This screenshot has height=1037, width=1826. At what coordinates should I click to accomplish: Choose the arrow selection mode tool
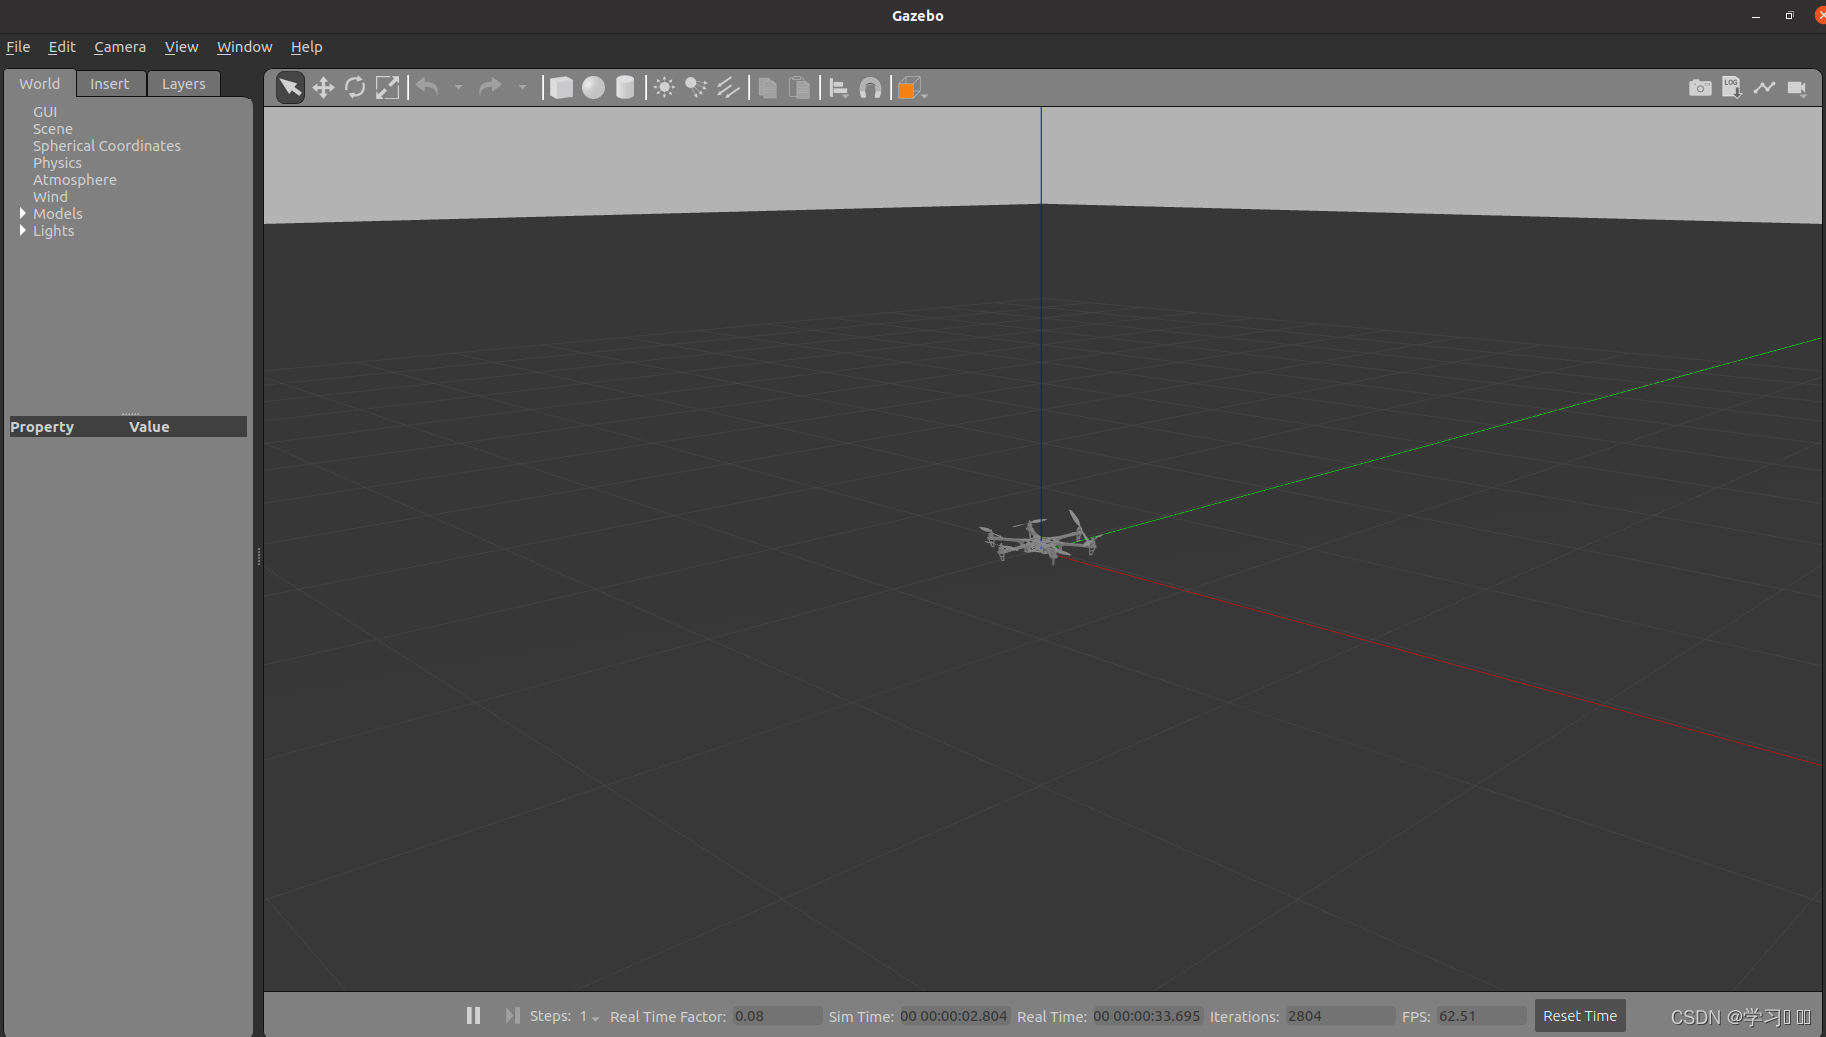(290, 88)
